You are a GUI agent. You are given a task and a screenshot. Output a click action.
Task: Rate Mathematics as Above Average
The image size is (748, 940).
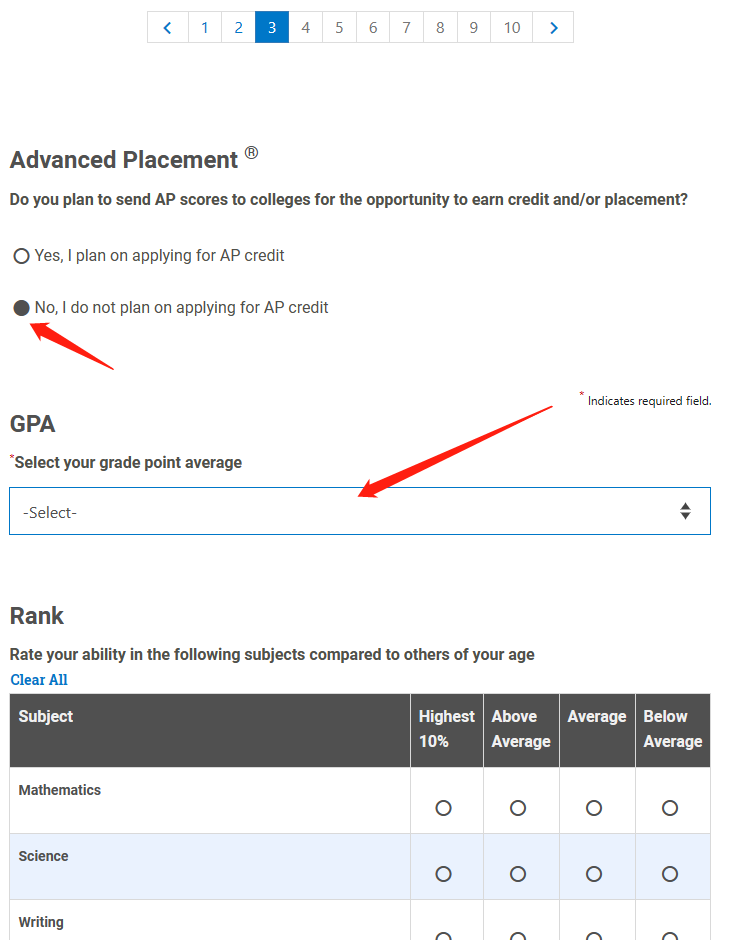pos(518,808)
